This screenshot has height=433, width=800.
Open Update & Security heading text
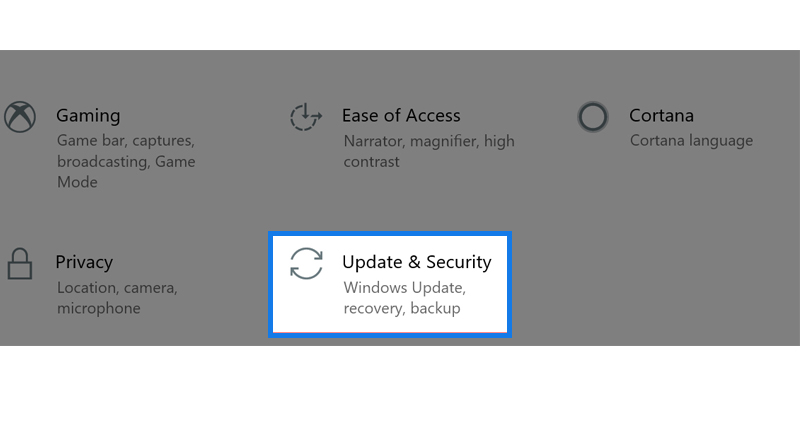coord(417,262)
